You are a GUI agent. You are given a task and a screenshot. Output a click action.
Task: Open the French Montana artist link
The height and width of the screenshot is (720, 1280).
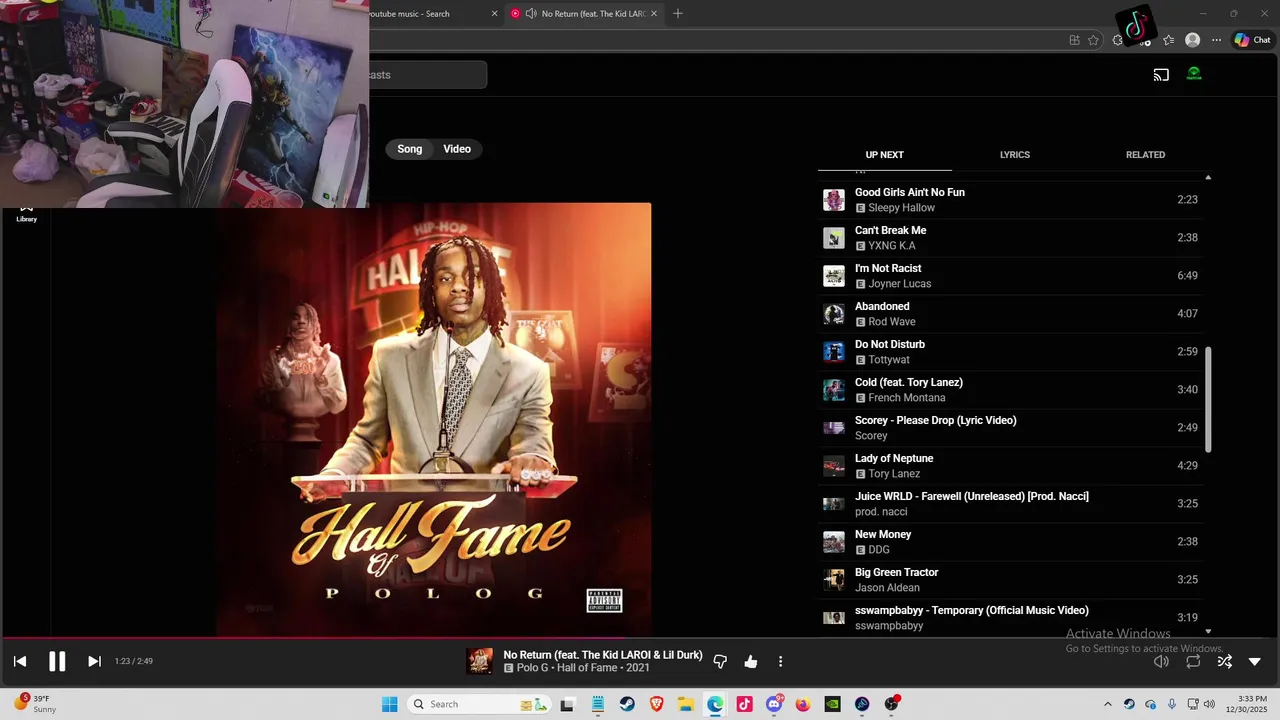pos(906,398)
